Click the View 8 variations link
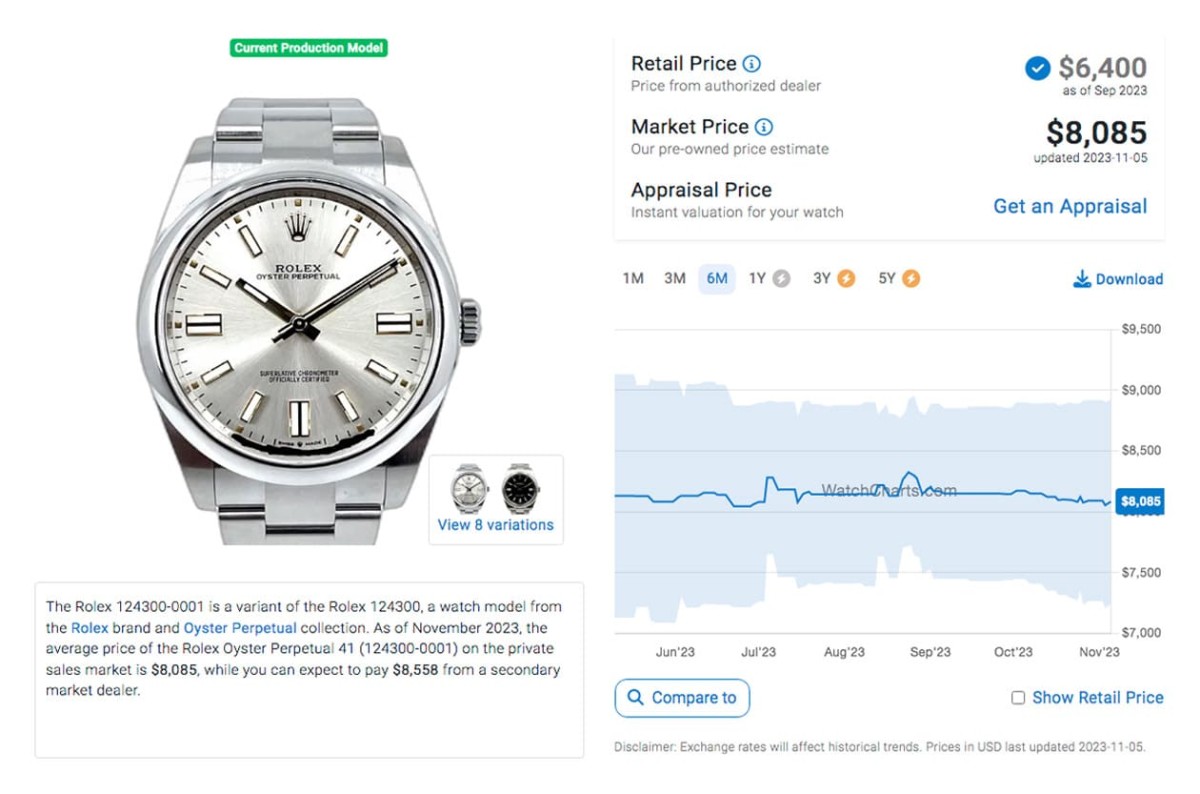This screenshot has width=1200, height=794. tap(495, 525)
